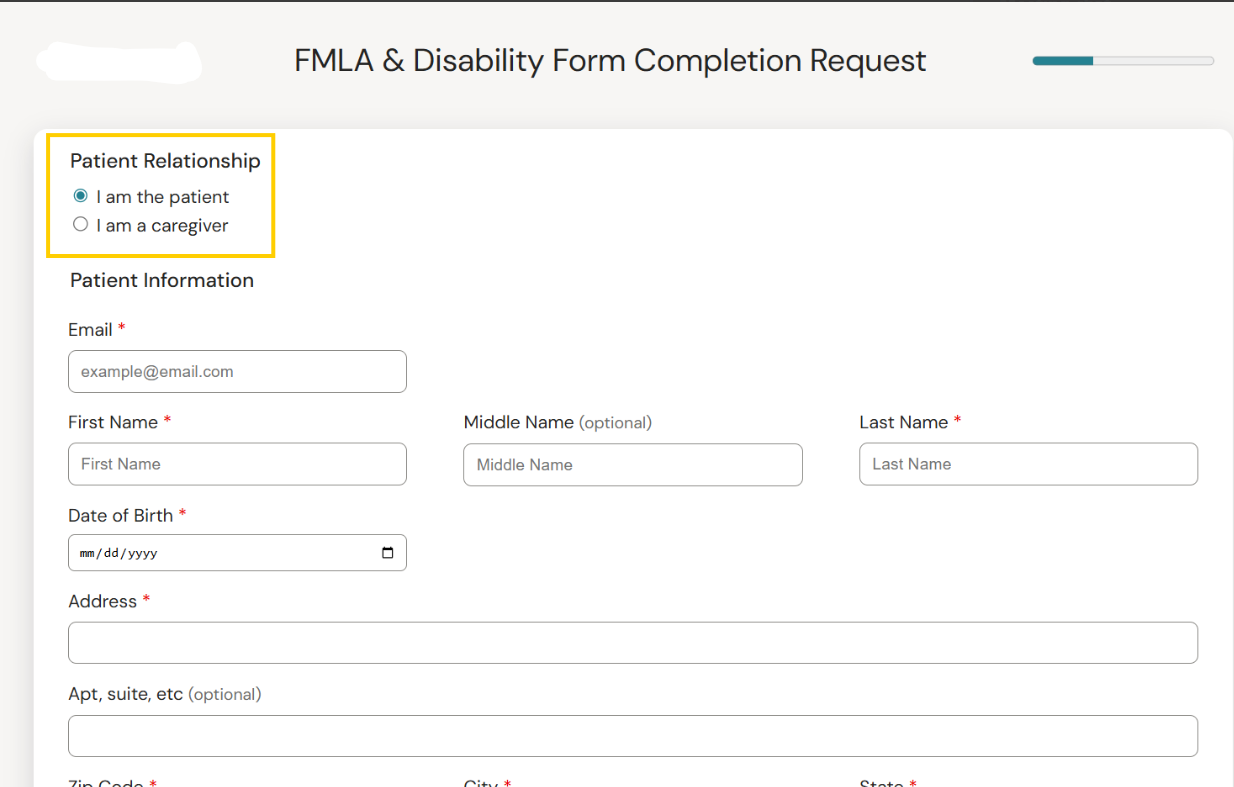1234x787 pixels.
Task: Click into the Middle Name field
Action: click(632, 465)
